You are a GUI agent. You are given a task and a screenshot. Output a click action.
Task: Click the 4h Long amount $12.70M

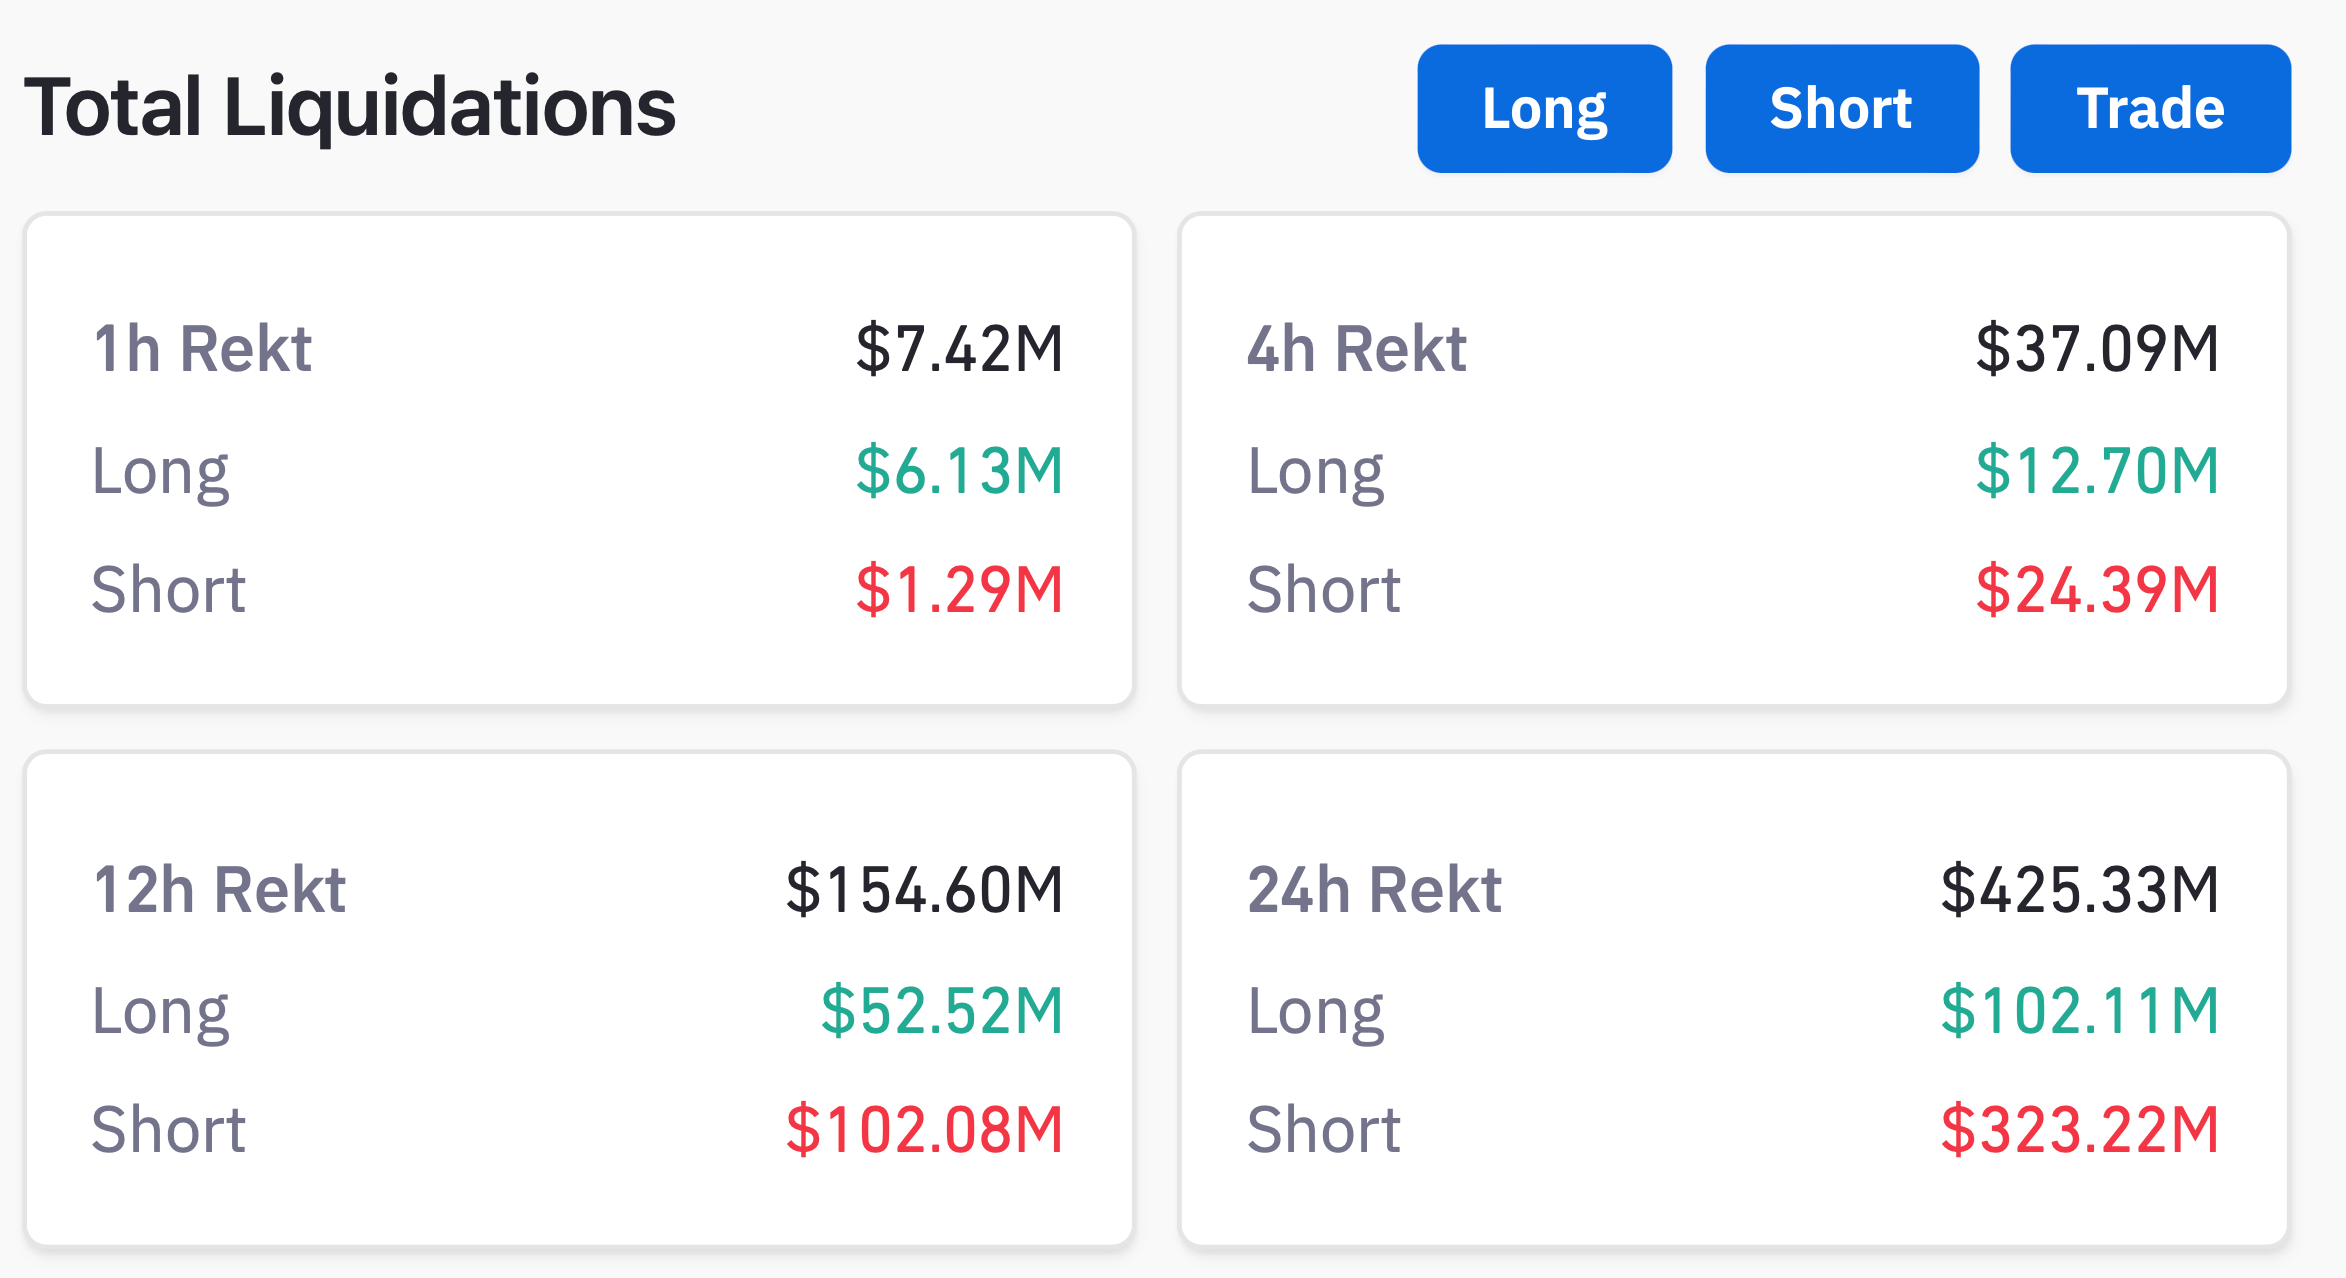pos(2097,470)
